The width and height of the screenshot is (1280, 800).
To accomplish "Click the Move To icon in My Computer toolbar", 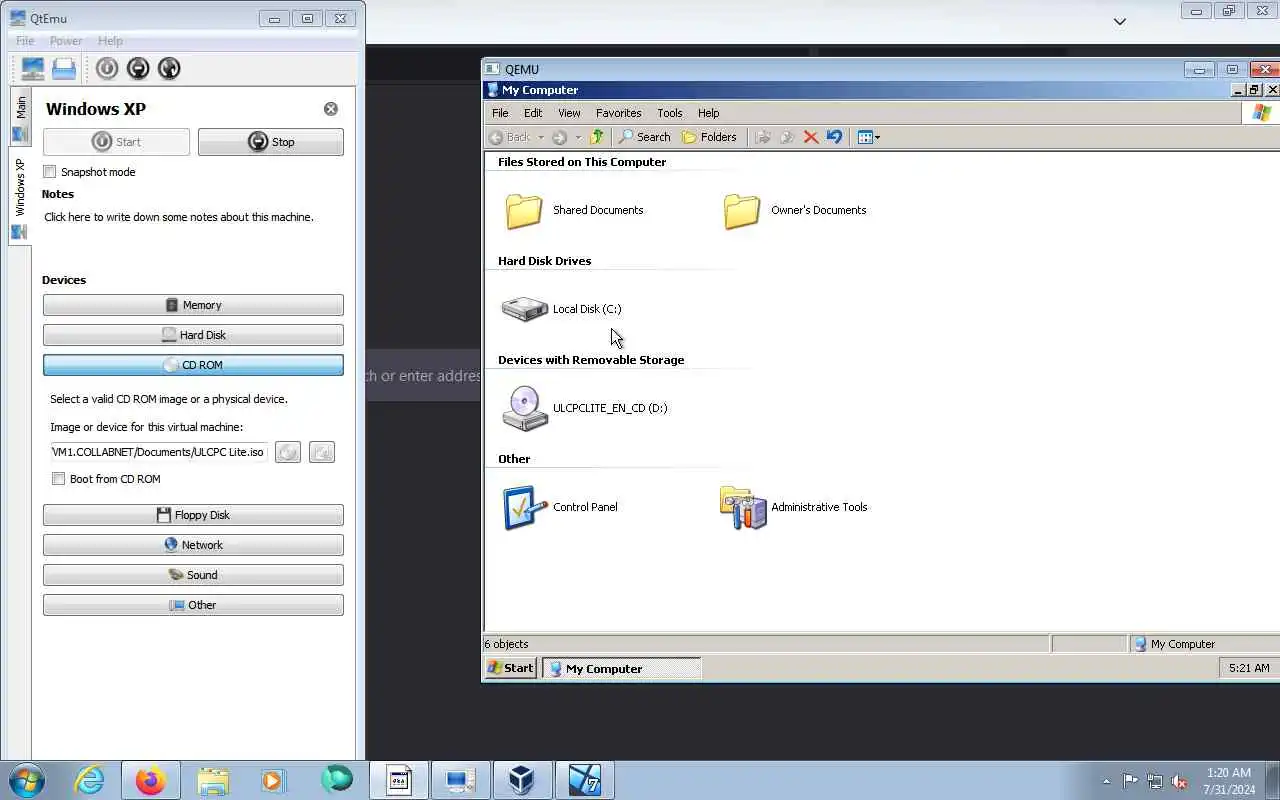I will click(x=763, y=137).
